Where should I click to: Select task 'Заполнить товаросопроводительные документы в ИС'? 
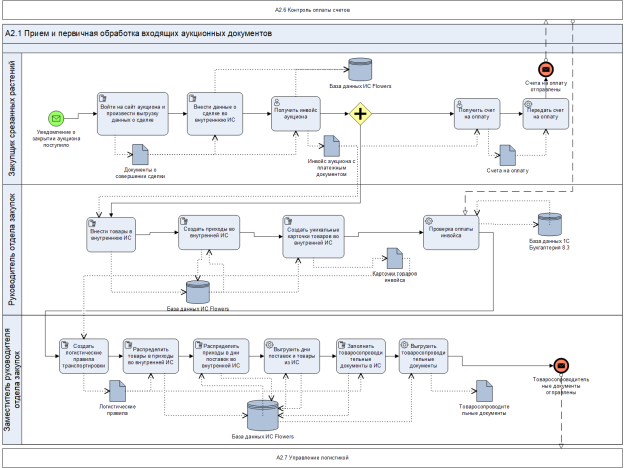coord(361,356)
